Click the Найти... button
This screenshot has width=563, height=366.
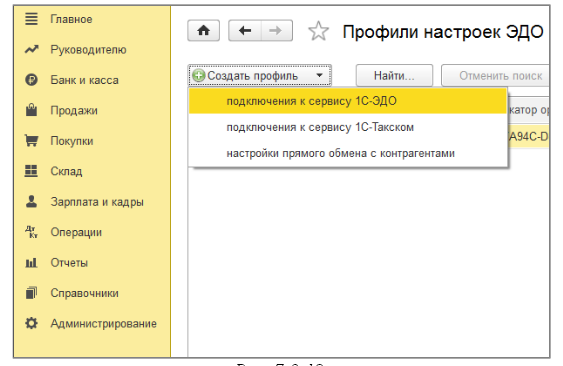tap(394, 76)
